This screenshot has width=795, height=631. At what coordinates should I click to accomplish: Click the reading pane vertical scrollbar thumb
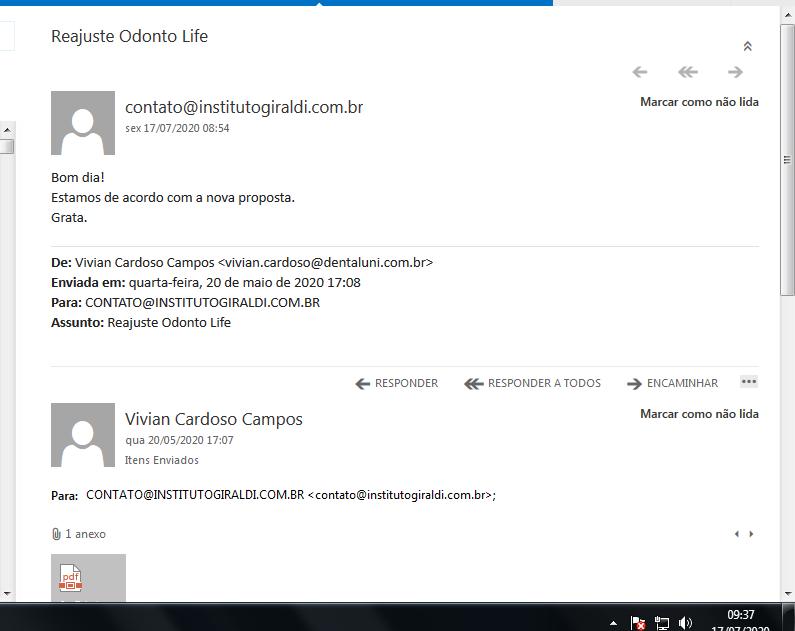coord(787,159)
